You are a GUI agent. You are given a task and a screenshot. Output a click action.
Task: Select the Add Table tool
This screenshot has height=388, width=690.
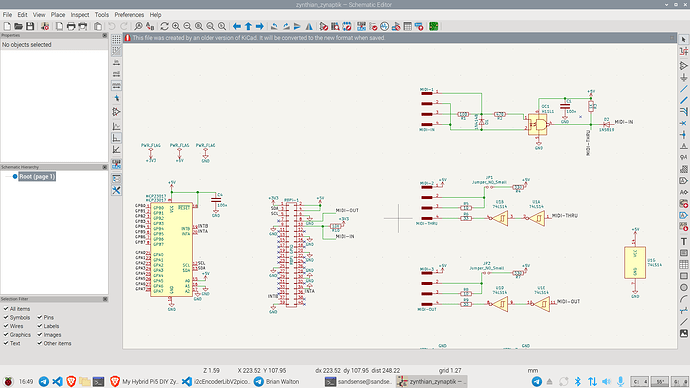683,264
